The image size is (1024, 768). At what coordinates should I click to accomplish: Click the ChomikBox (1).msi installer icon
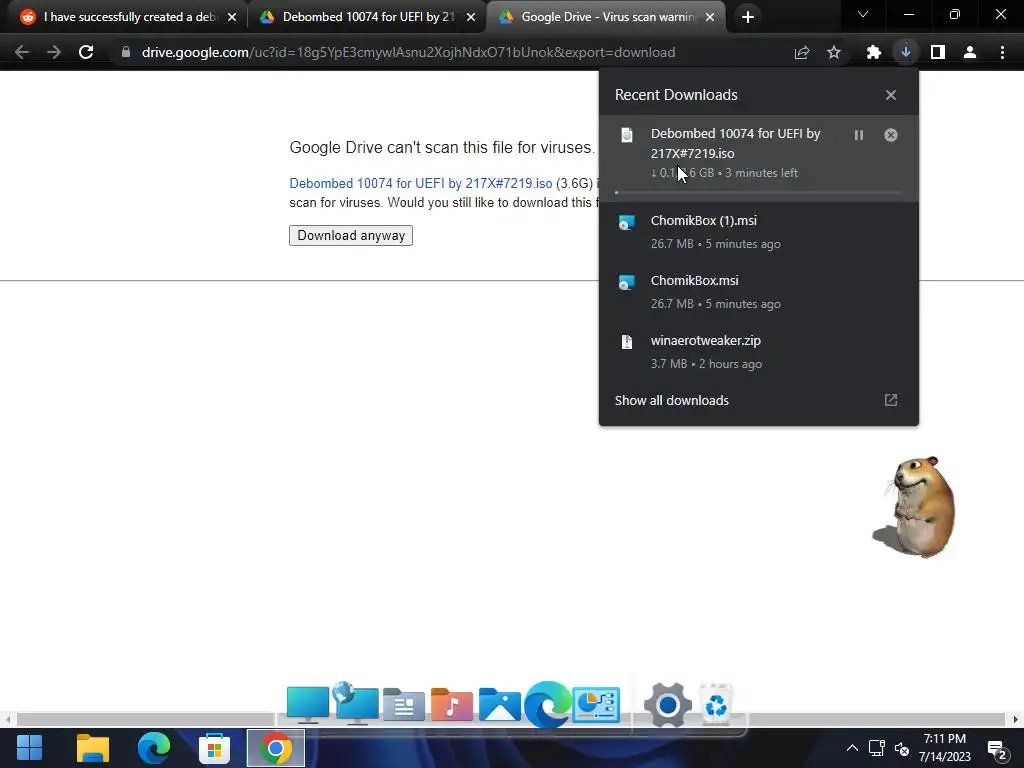point(627,222)
